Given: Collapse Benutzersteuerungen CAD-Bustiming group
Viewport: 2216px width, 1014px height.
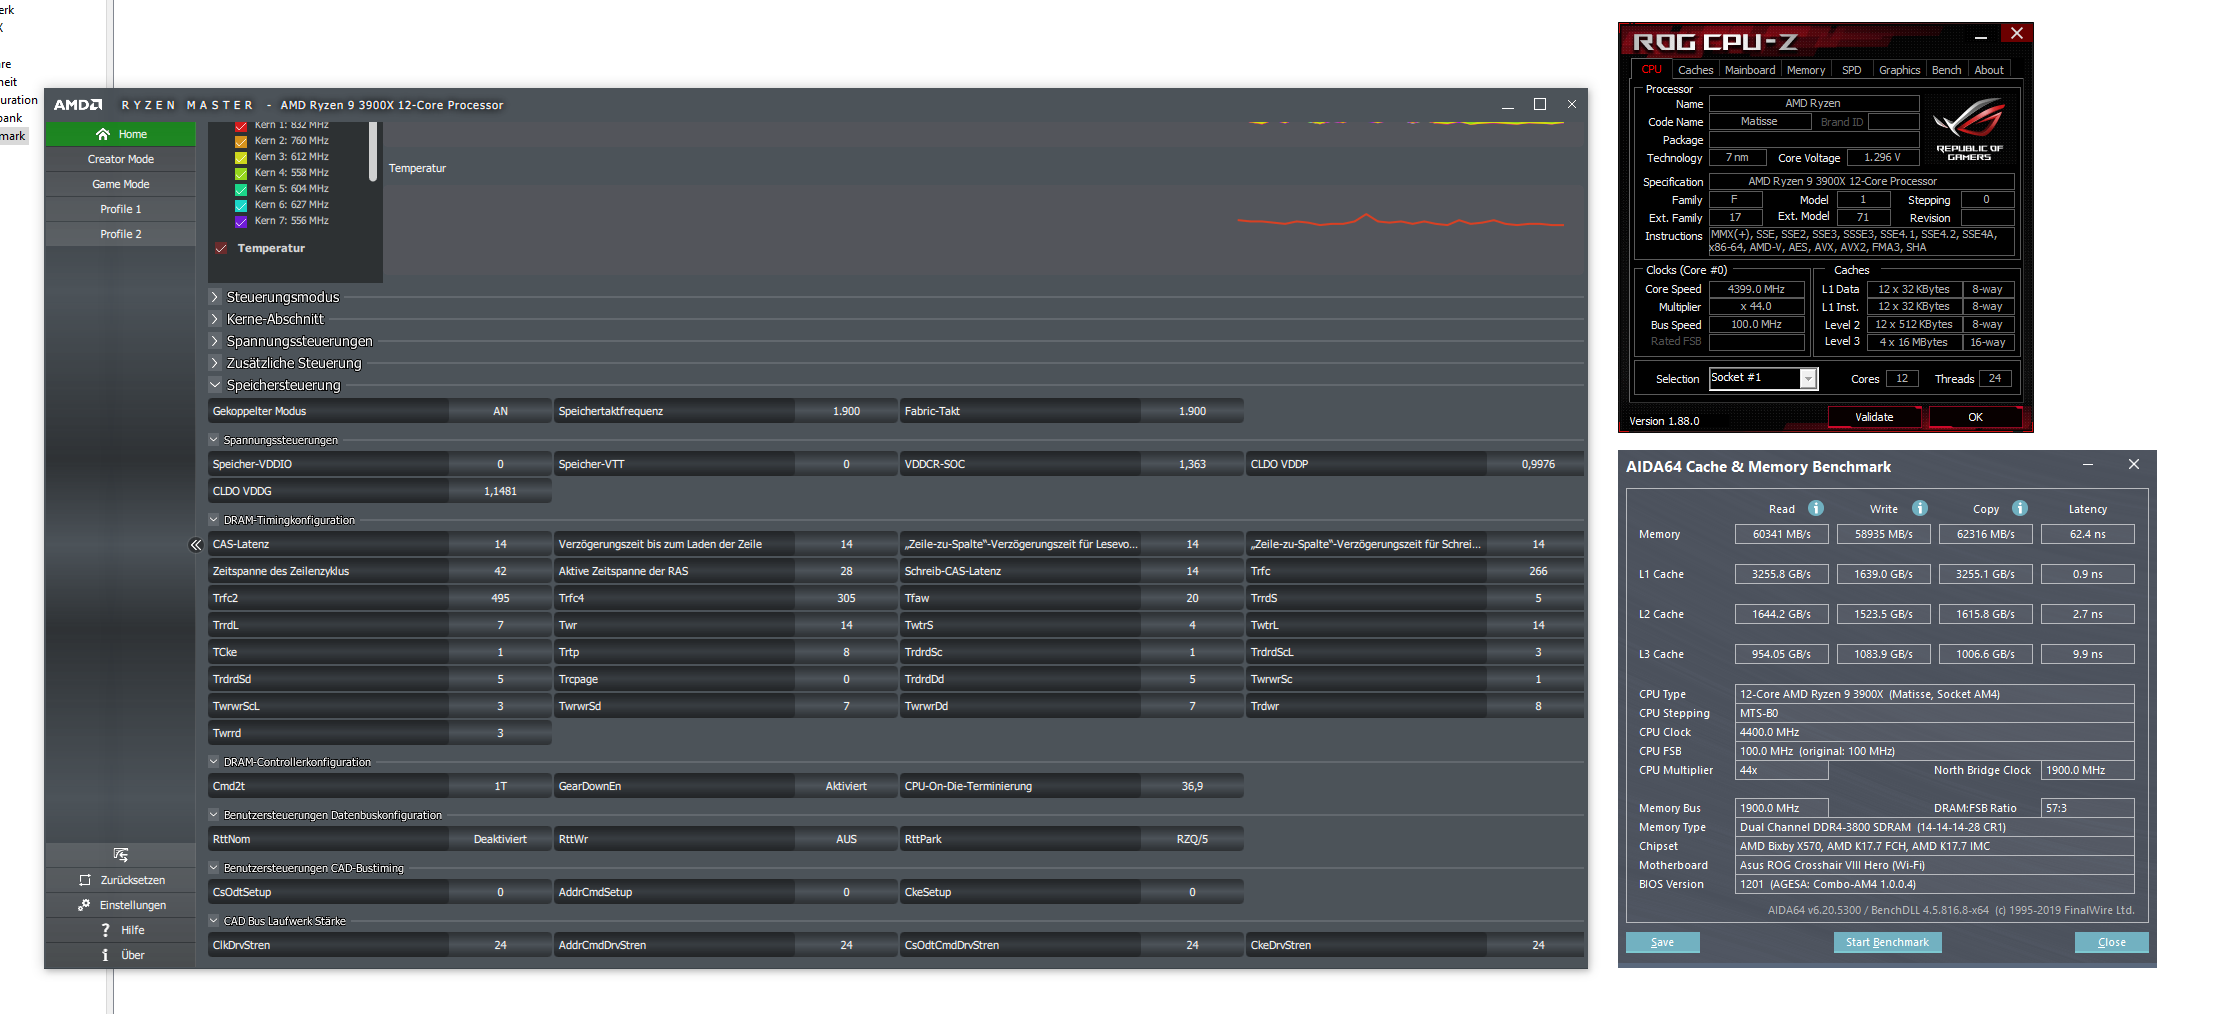Looking at the screenshot, I should click(x=214, y=868).
